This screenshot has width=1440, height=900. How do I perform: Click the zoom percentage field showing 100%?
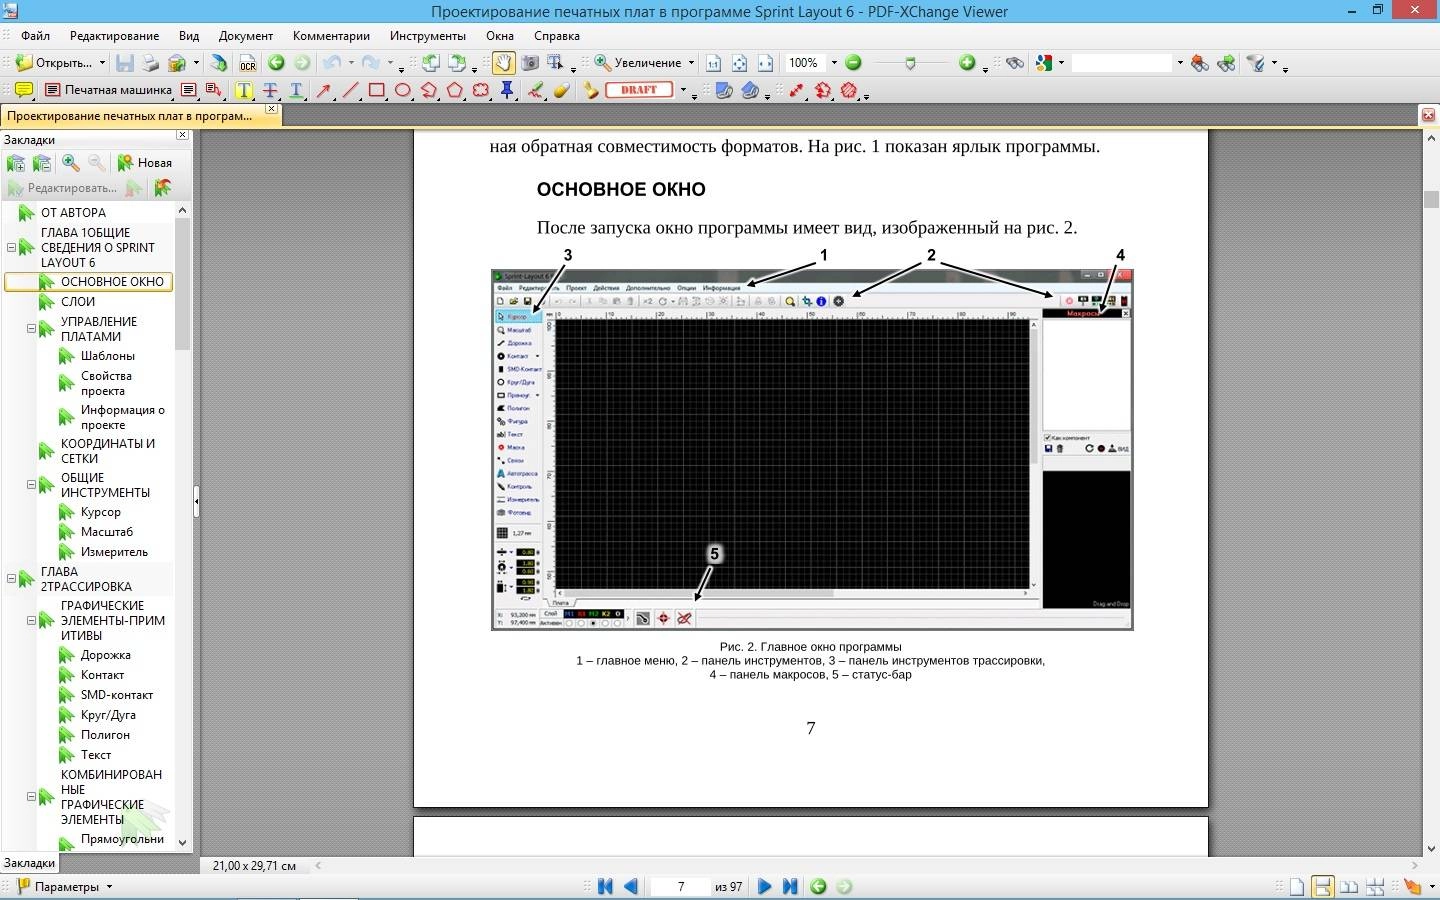(805, 63)
